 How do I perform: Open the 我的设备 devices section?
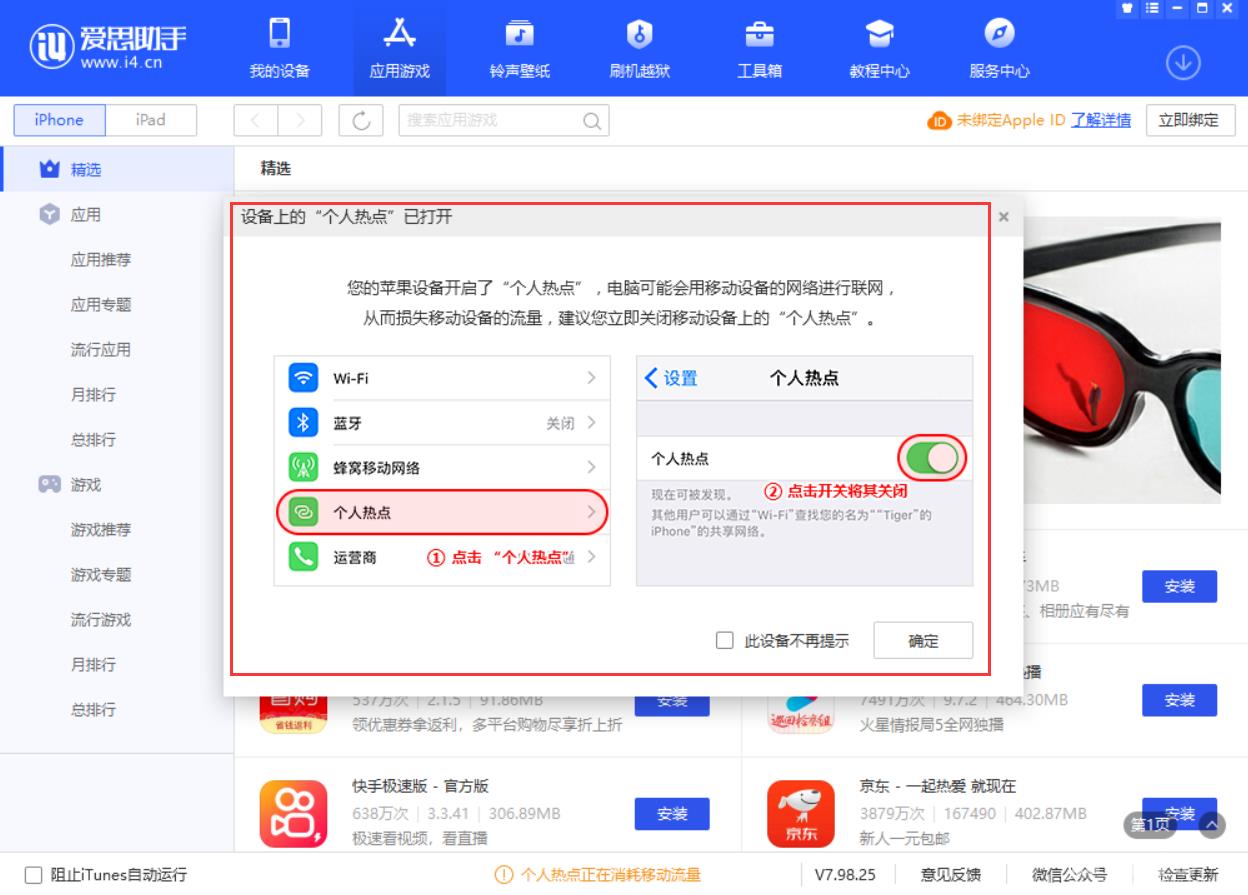[x=277, y=47]
